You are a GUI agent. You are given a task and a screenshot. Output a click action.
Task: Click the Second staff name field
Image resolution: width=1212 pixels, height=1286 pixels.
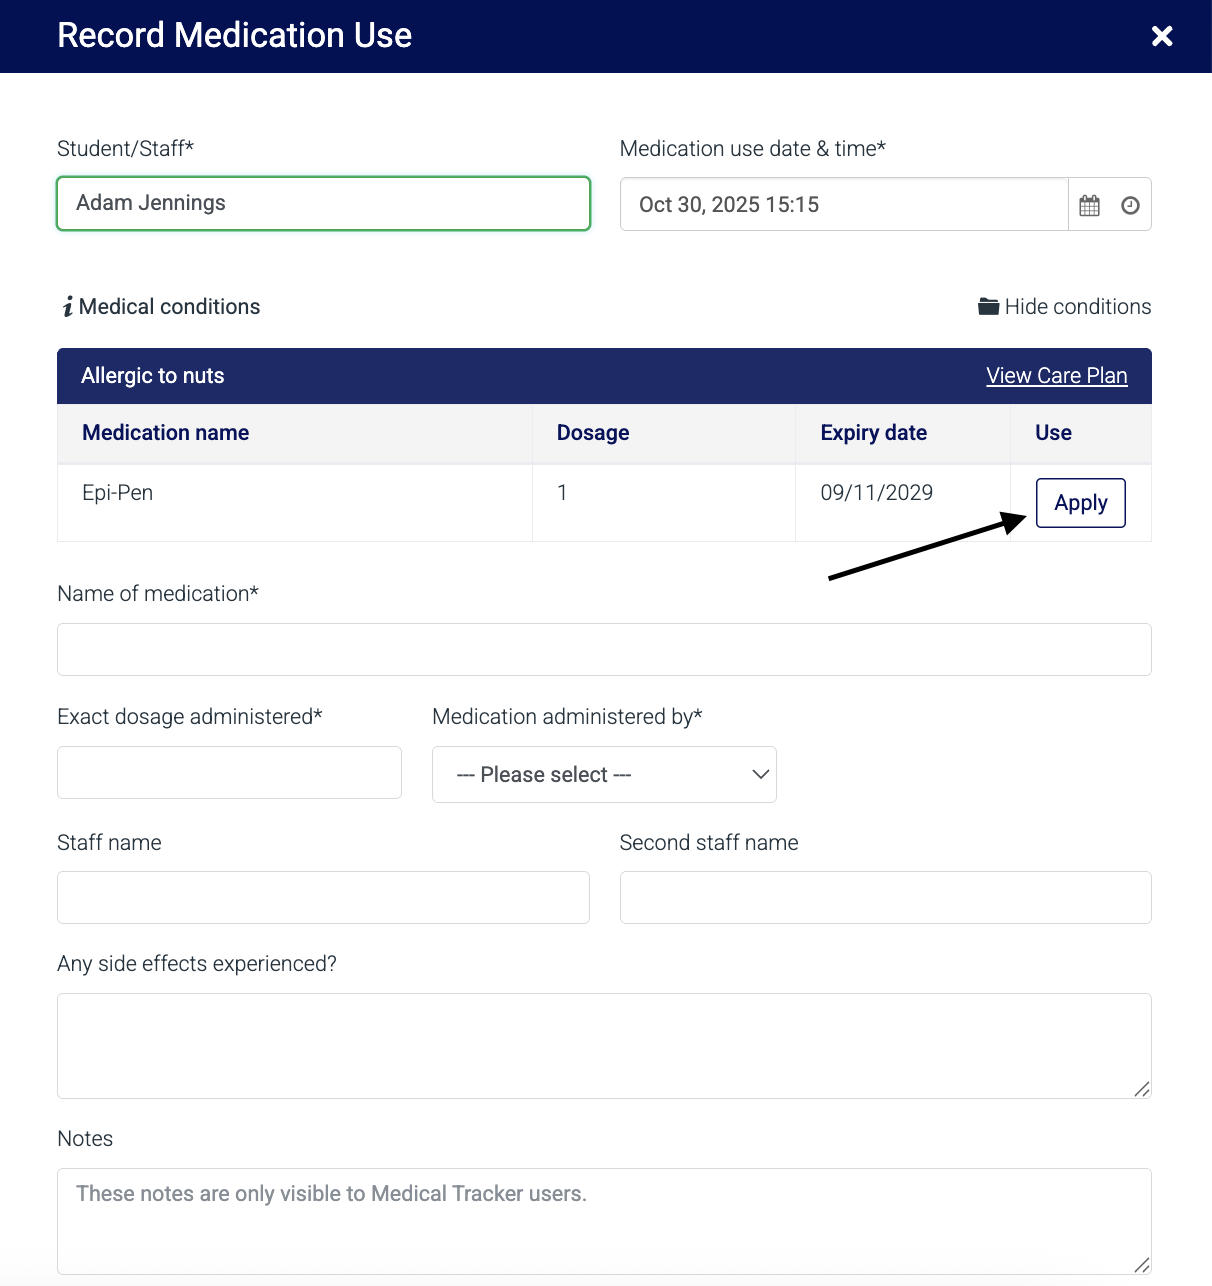coord(885,898)
